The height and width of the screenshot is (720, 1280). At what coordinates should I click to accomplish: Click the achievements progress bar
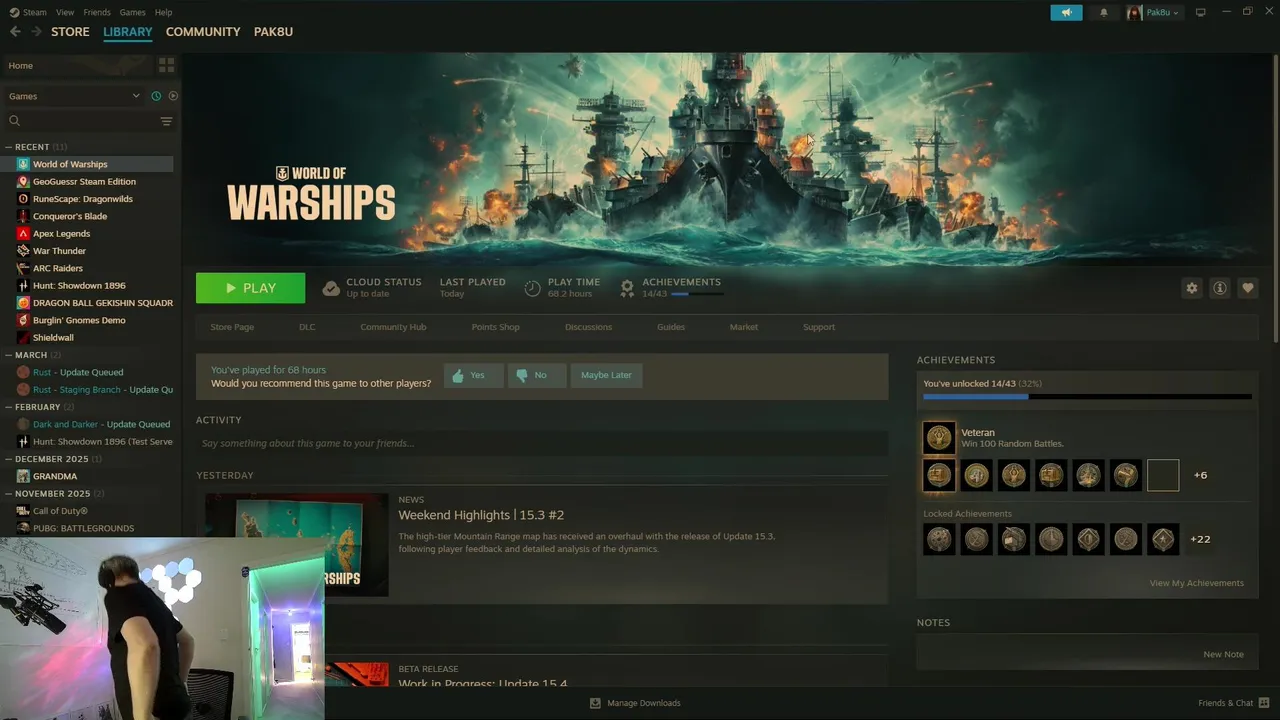click(x=1087, y=397)
